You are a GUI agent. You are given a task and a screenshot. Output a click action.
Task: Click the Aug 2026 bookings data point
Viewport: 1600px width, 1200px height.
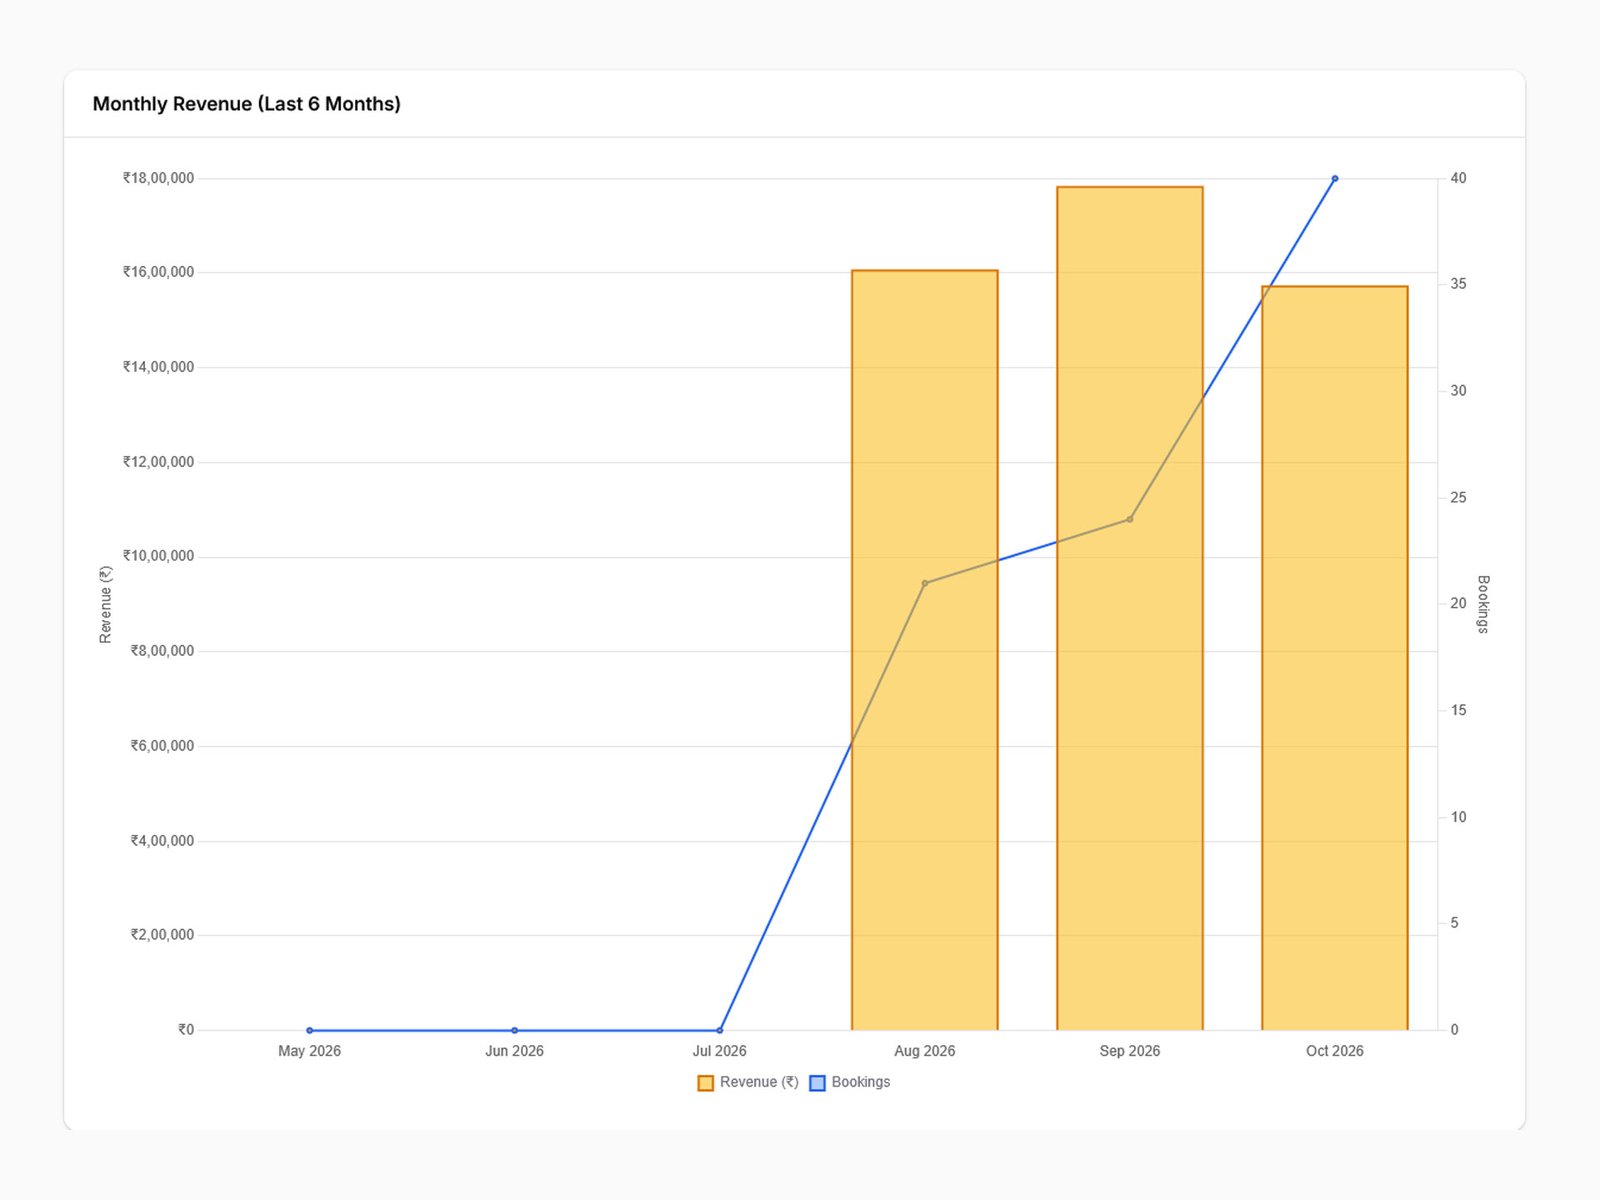[x=924, y=583]
